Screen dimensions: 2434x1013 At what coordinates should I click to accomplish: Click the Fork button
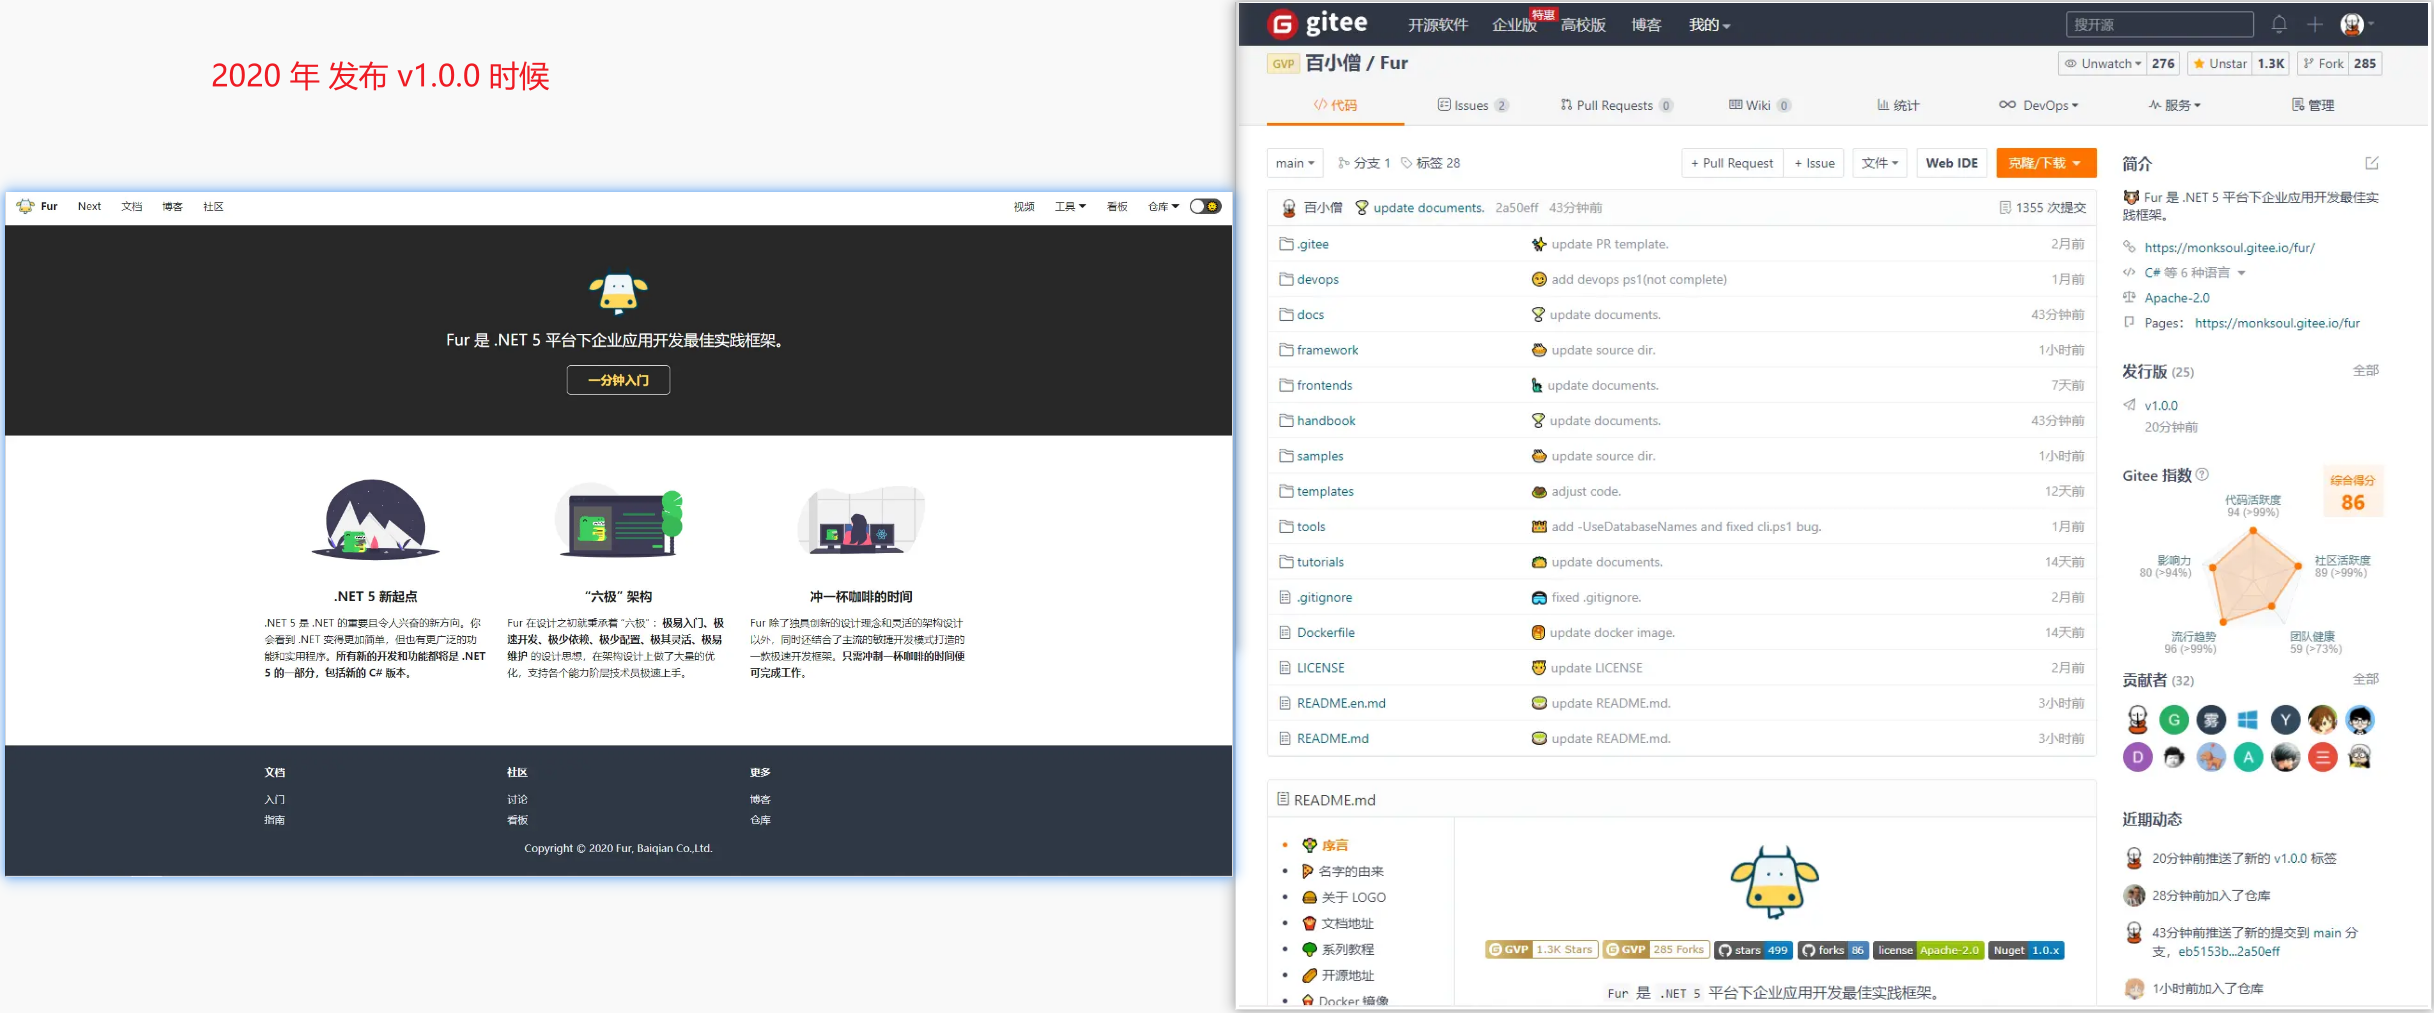(2323, 64)
